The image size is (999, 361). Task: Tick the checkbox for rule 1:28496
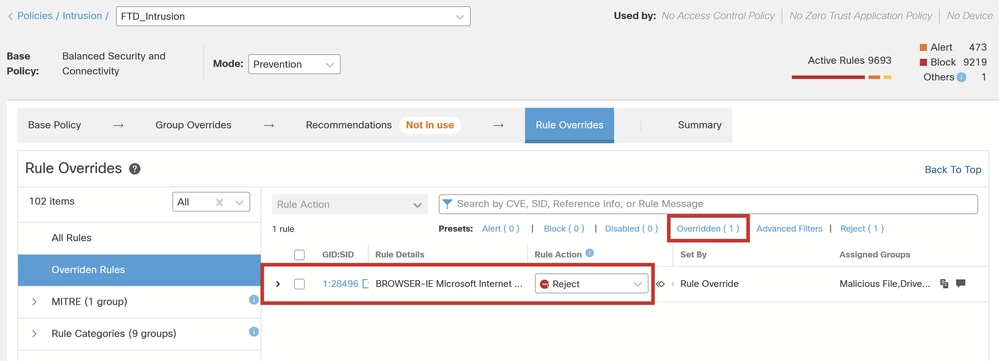pos(299,284)
